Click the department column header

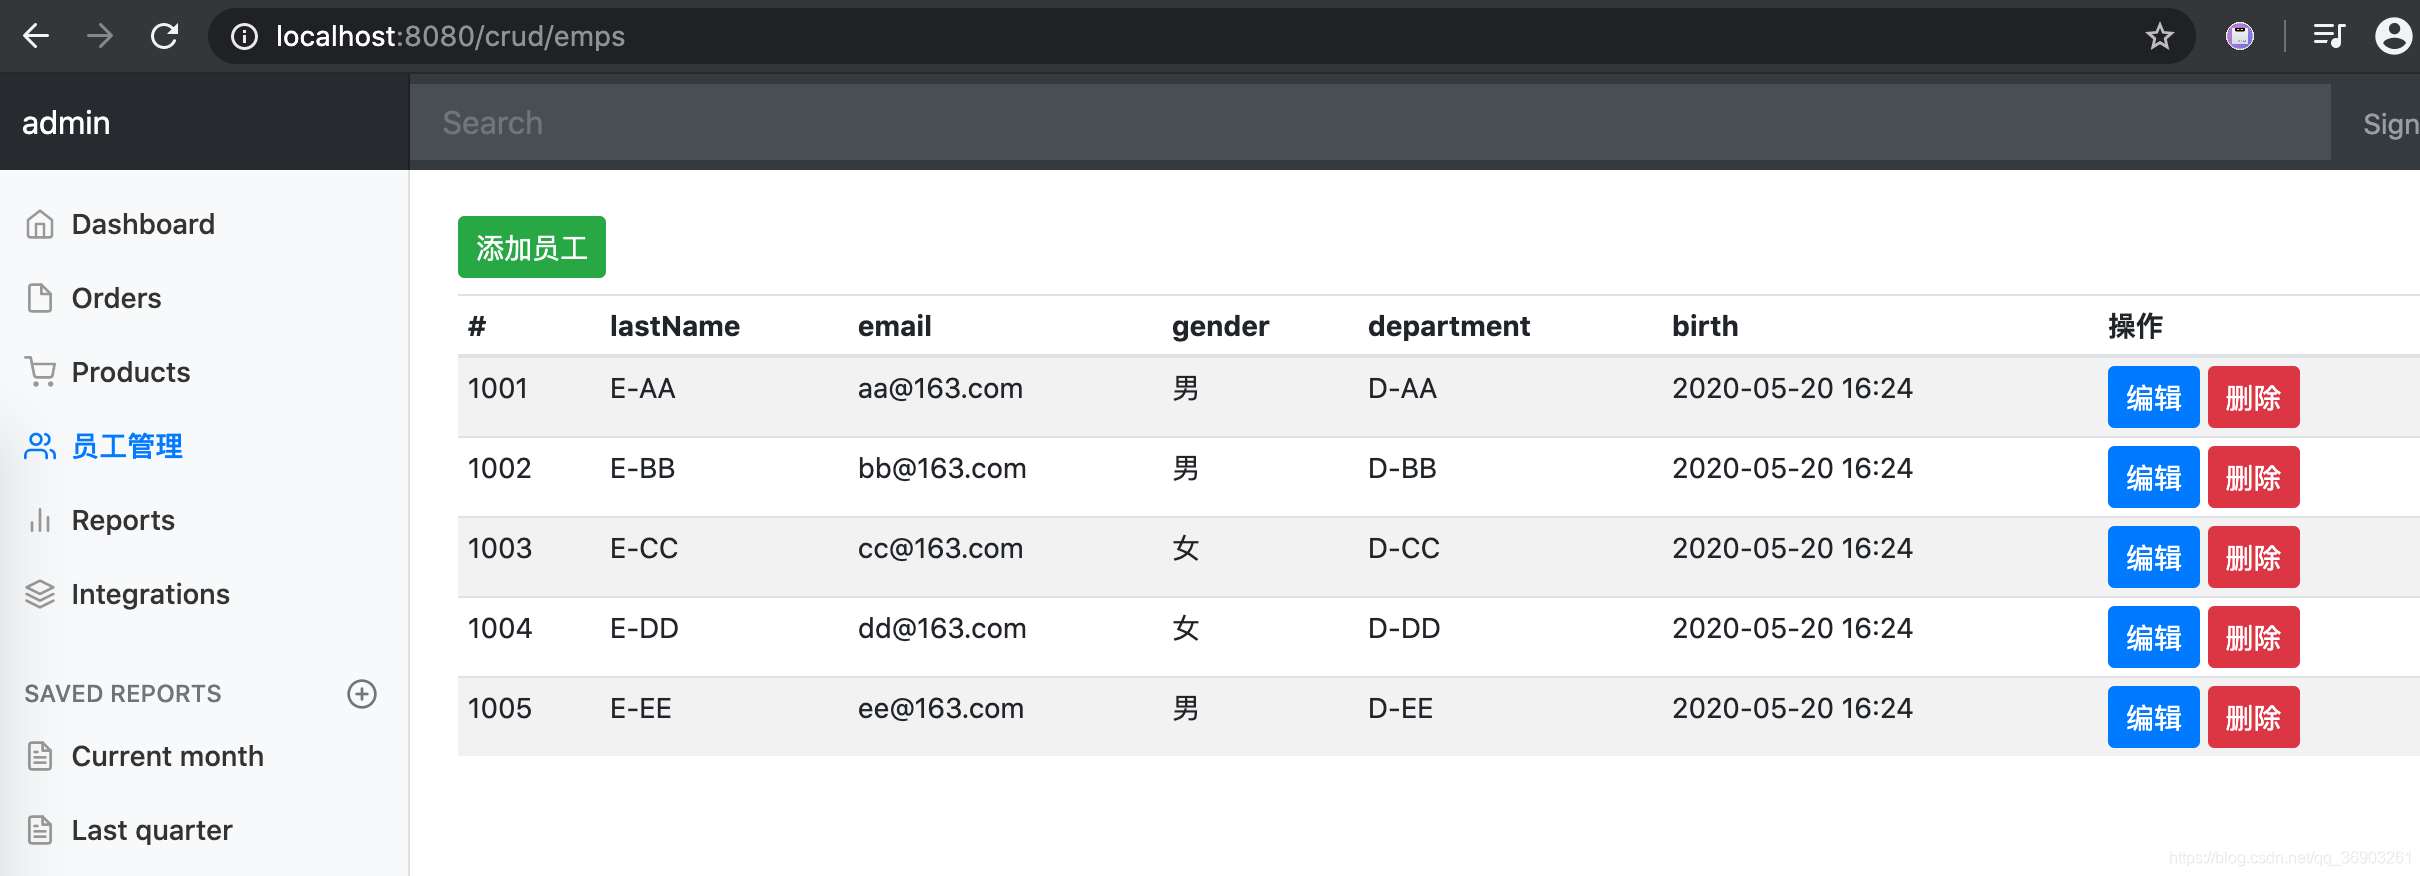pos(1449,326)
